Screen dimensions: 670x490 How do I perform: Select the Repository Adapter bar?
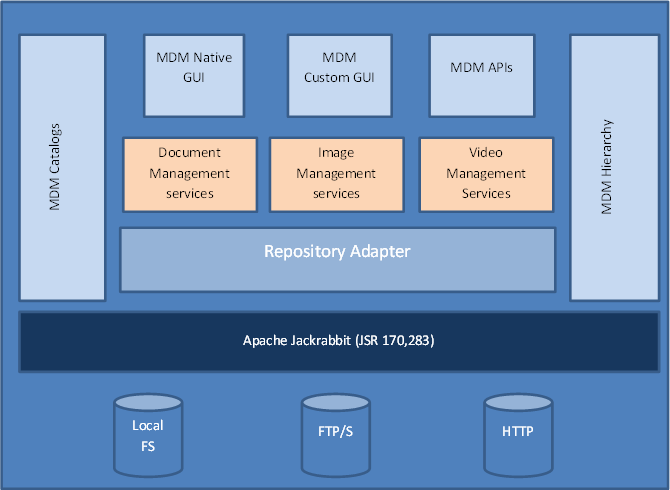tap(337, 259)
